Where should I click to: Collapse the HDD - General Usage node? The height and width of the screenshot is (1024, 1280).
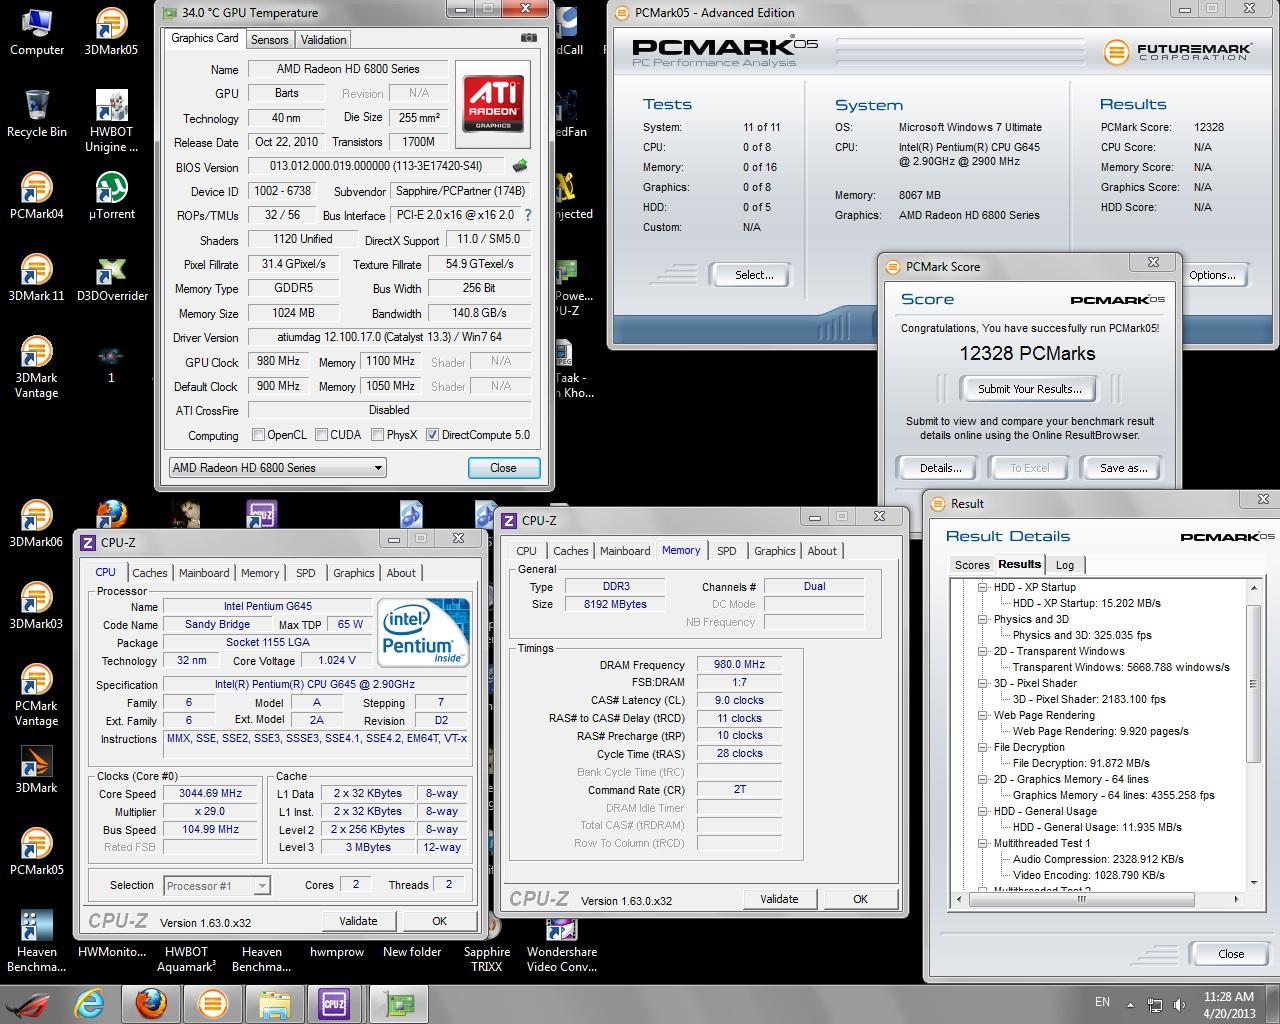[x=983, y=811]
